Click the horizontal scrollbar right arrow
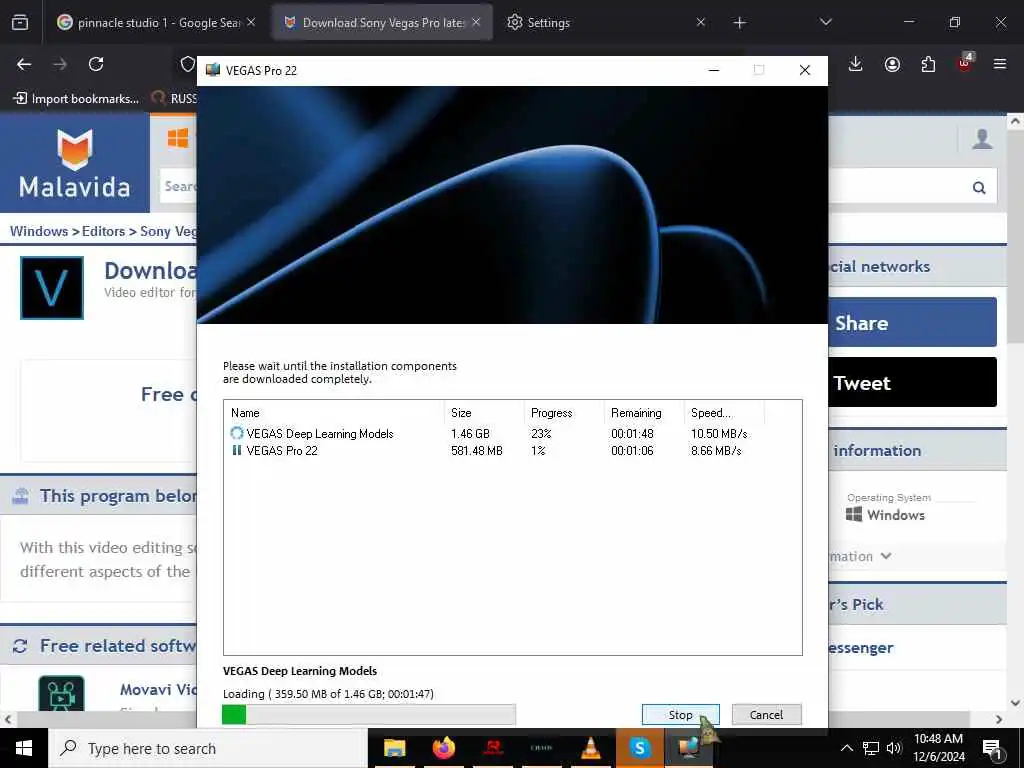This screenshot has width=1024, height=768. (999, 719)
